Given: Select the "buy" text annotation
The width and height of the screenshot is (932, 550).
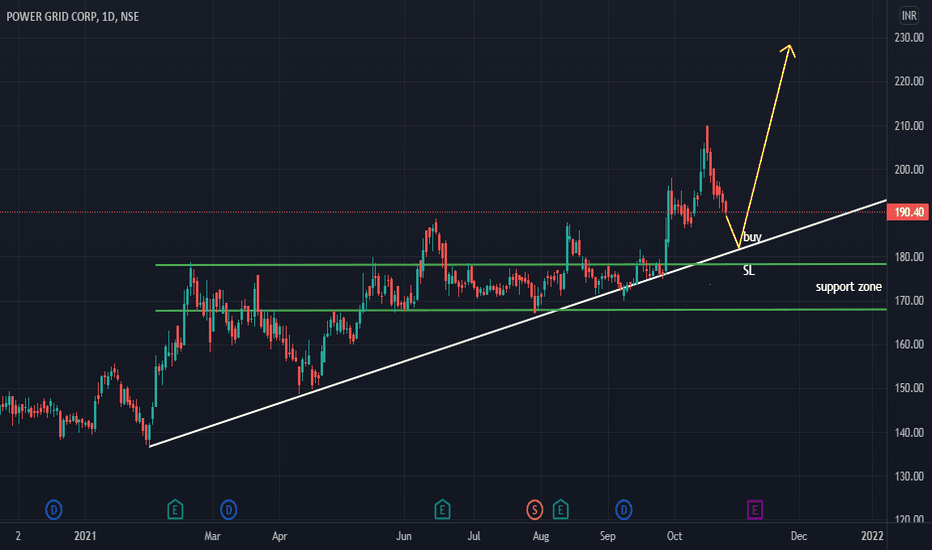Looking at the screenshot, I should (x=752, y=237).
